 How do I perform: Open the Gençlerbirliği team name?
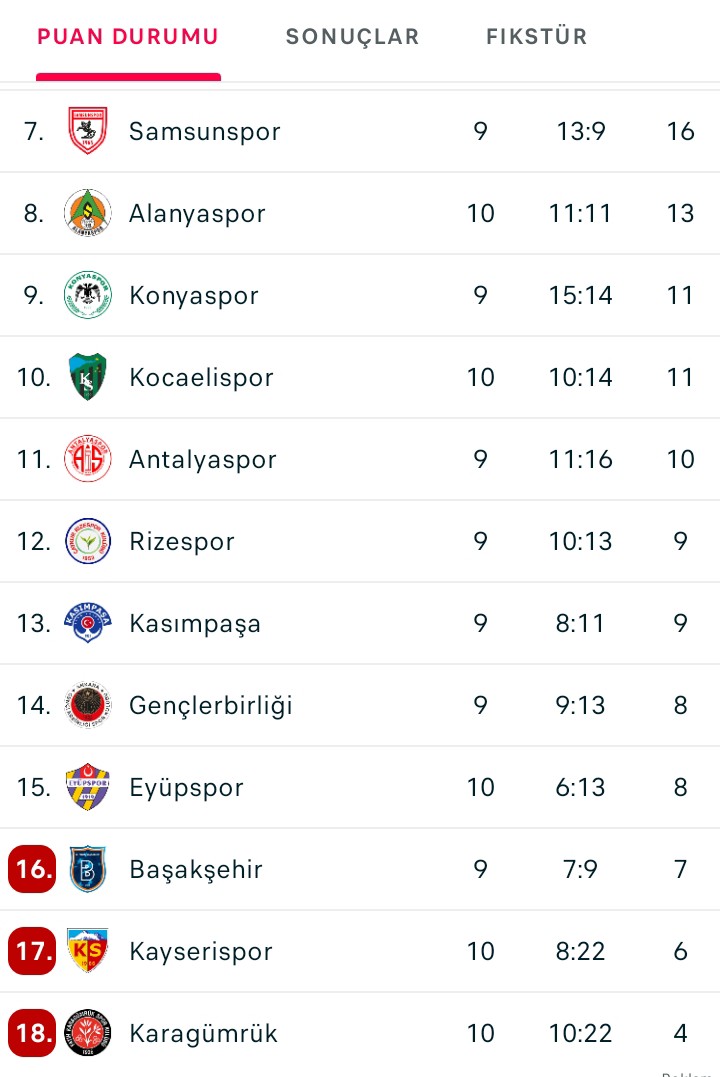(x=210, y=705)
